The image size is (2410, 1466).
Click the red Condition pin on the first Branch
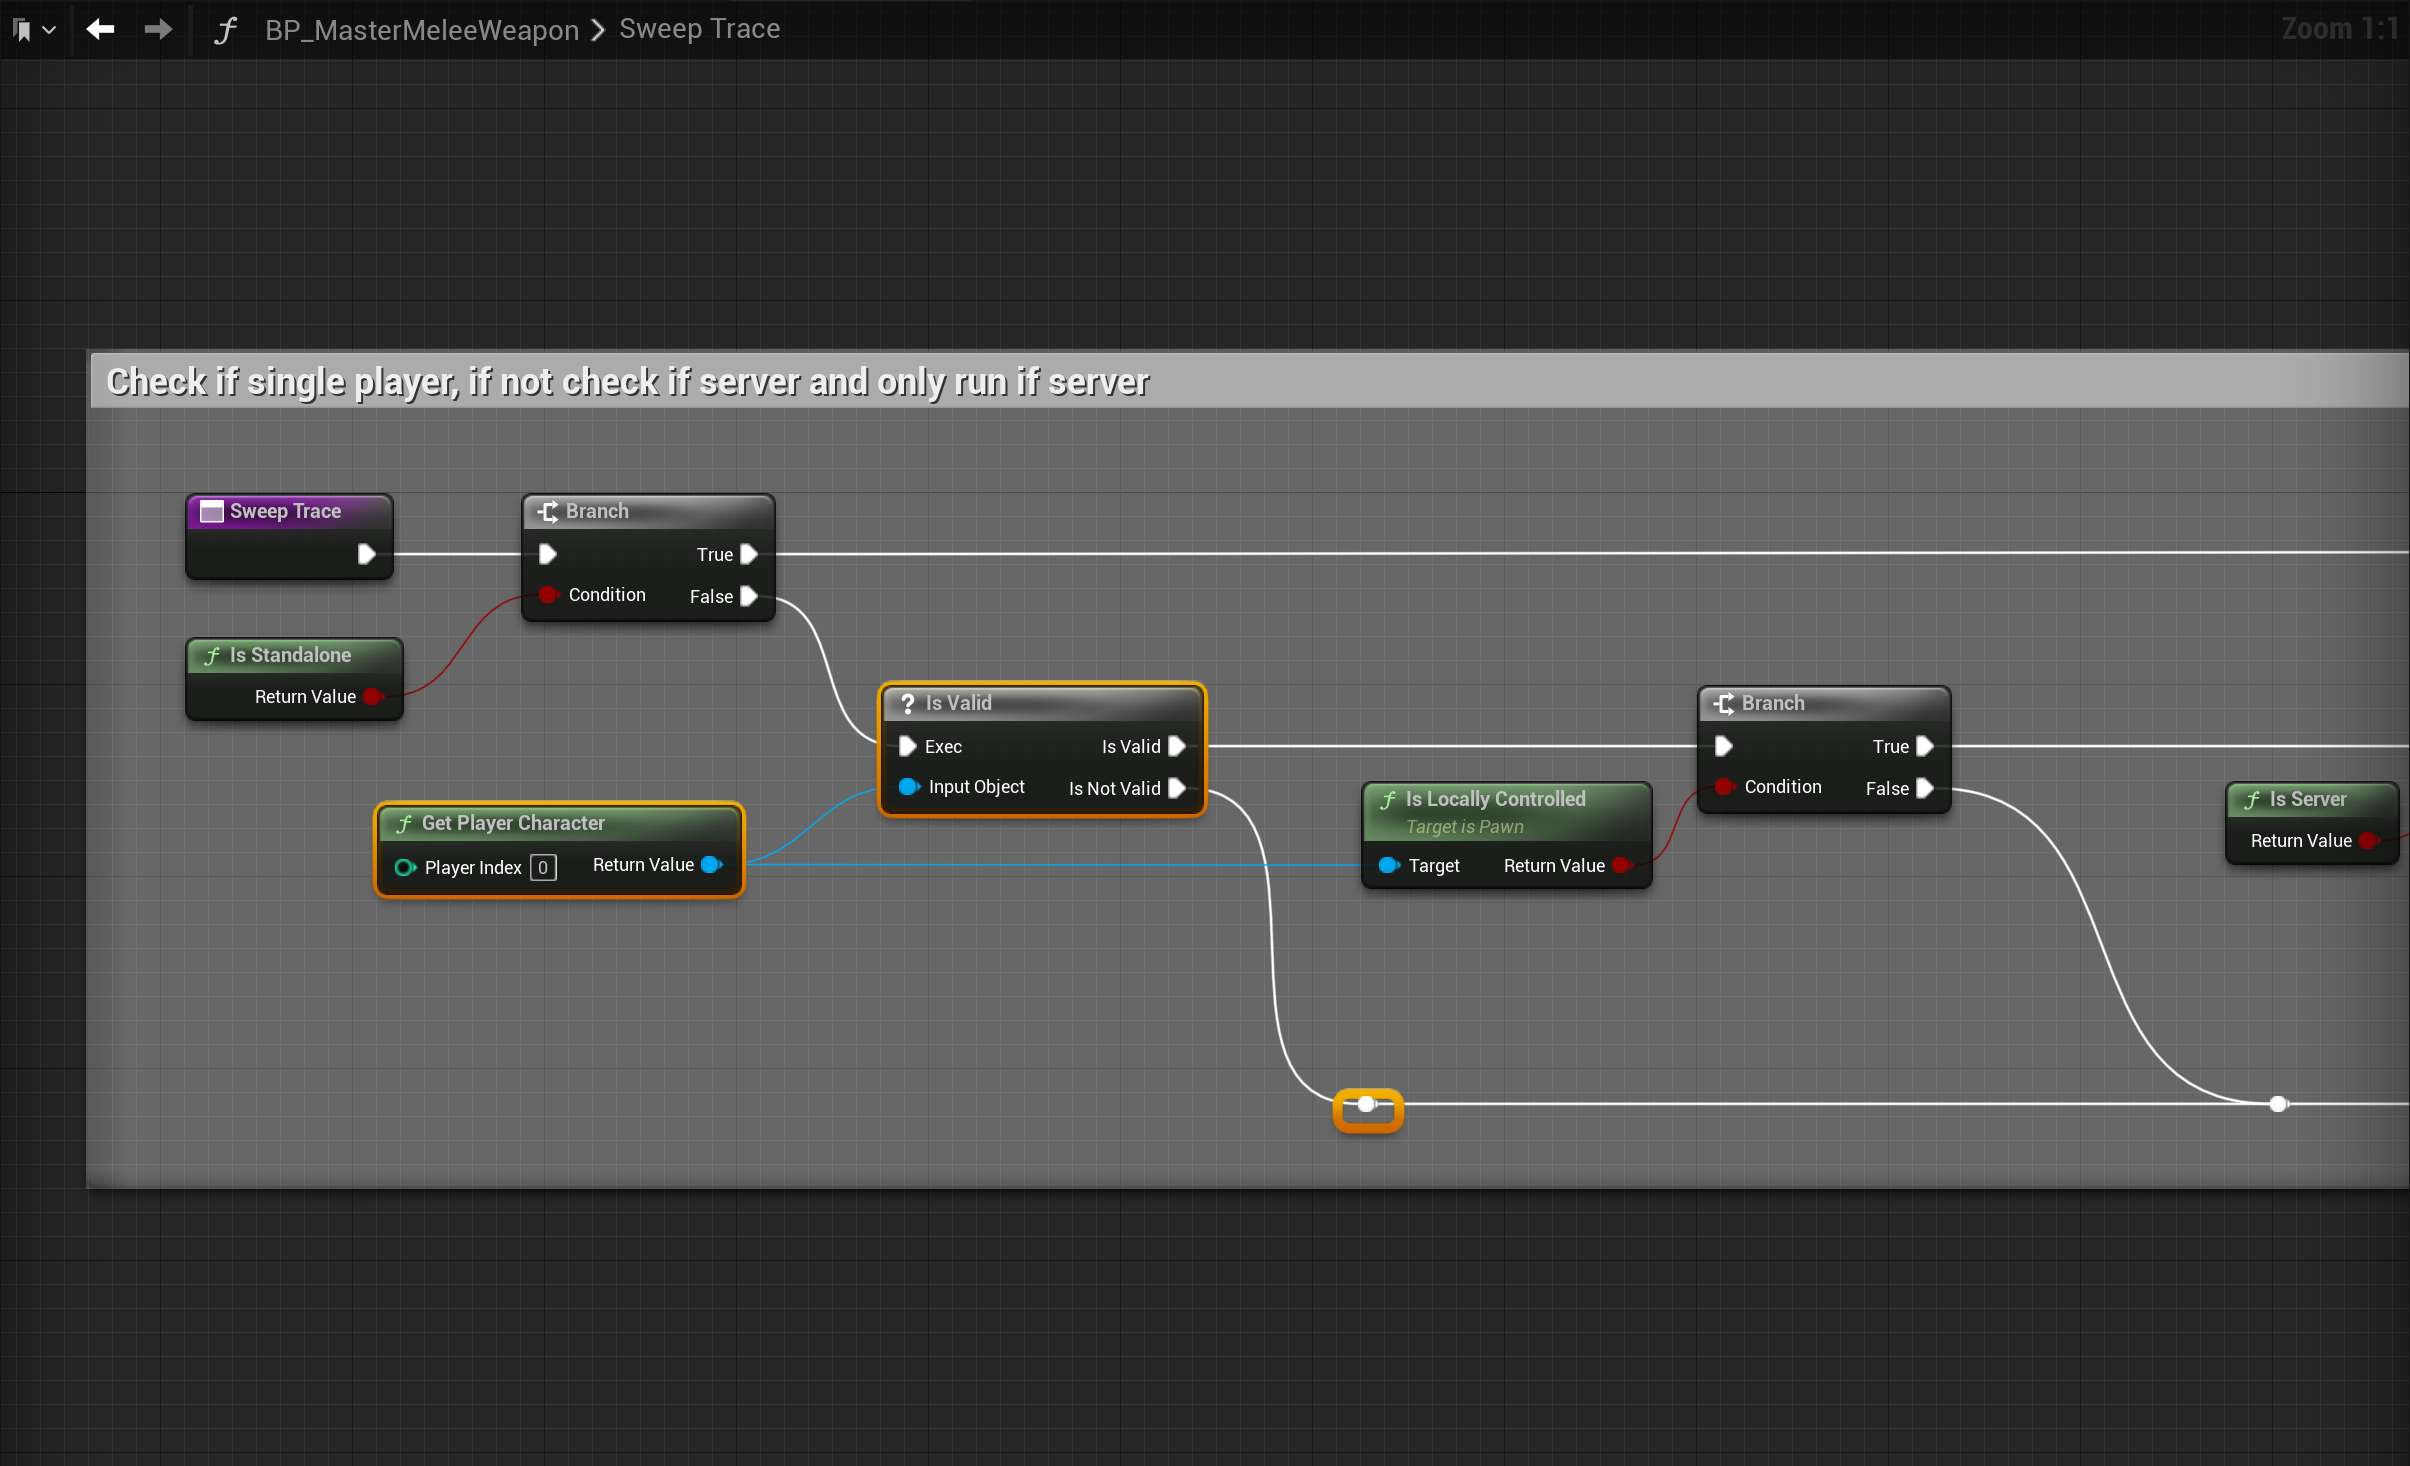[548, 595]
